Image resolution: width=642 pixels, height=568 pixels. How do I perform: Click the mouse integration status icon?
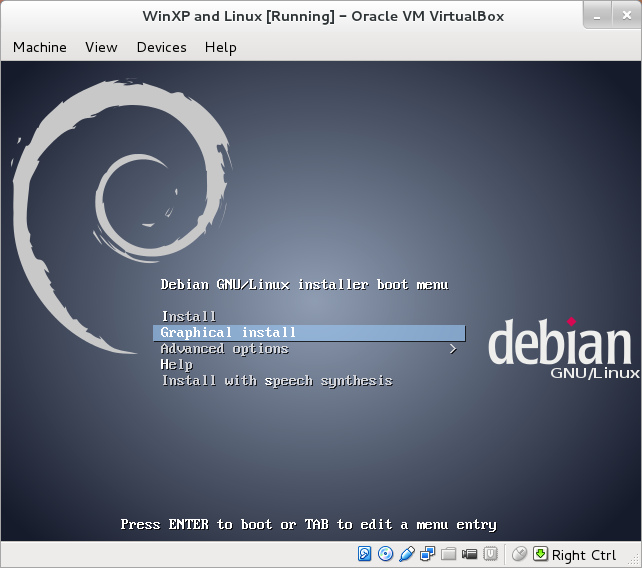tap(519, 554)
